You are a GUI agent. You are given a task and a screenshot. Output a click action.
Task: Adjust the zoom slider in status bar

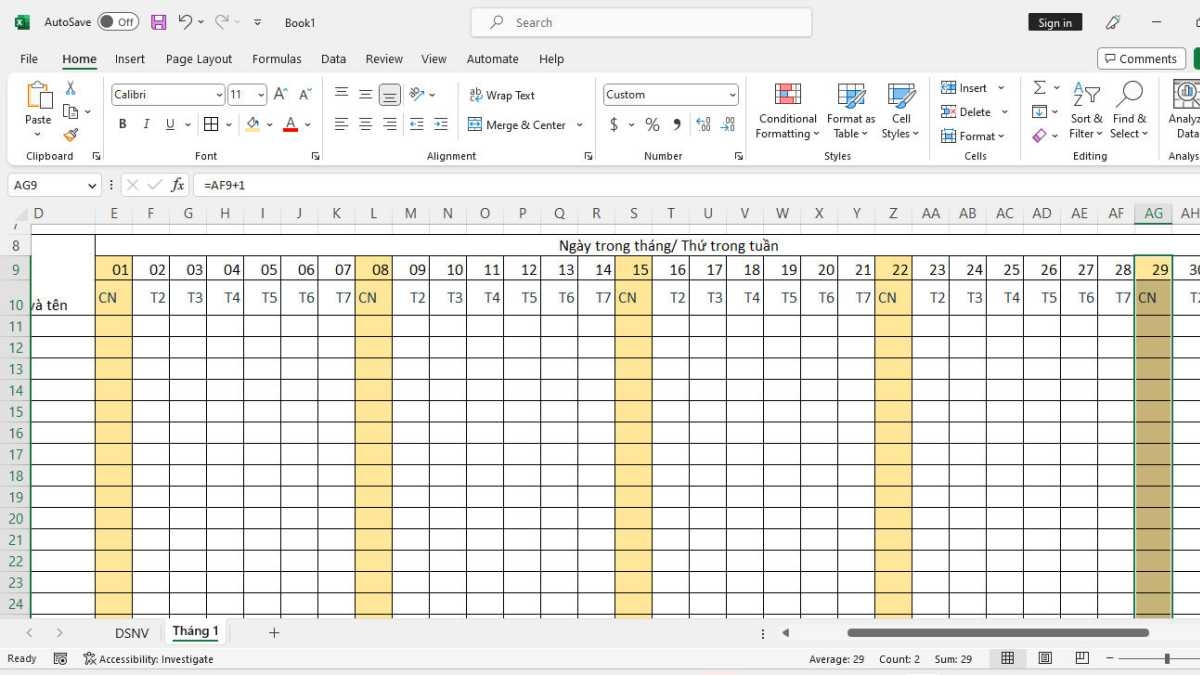[x=1167, y=658]
